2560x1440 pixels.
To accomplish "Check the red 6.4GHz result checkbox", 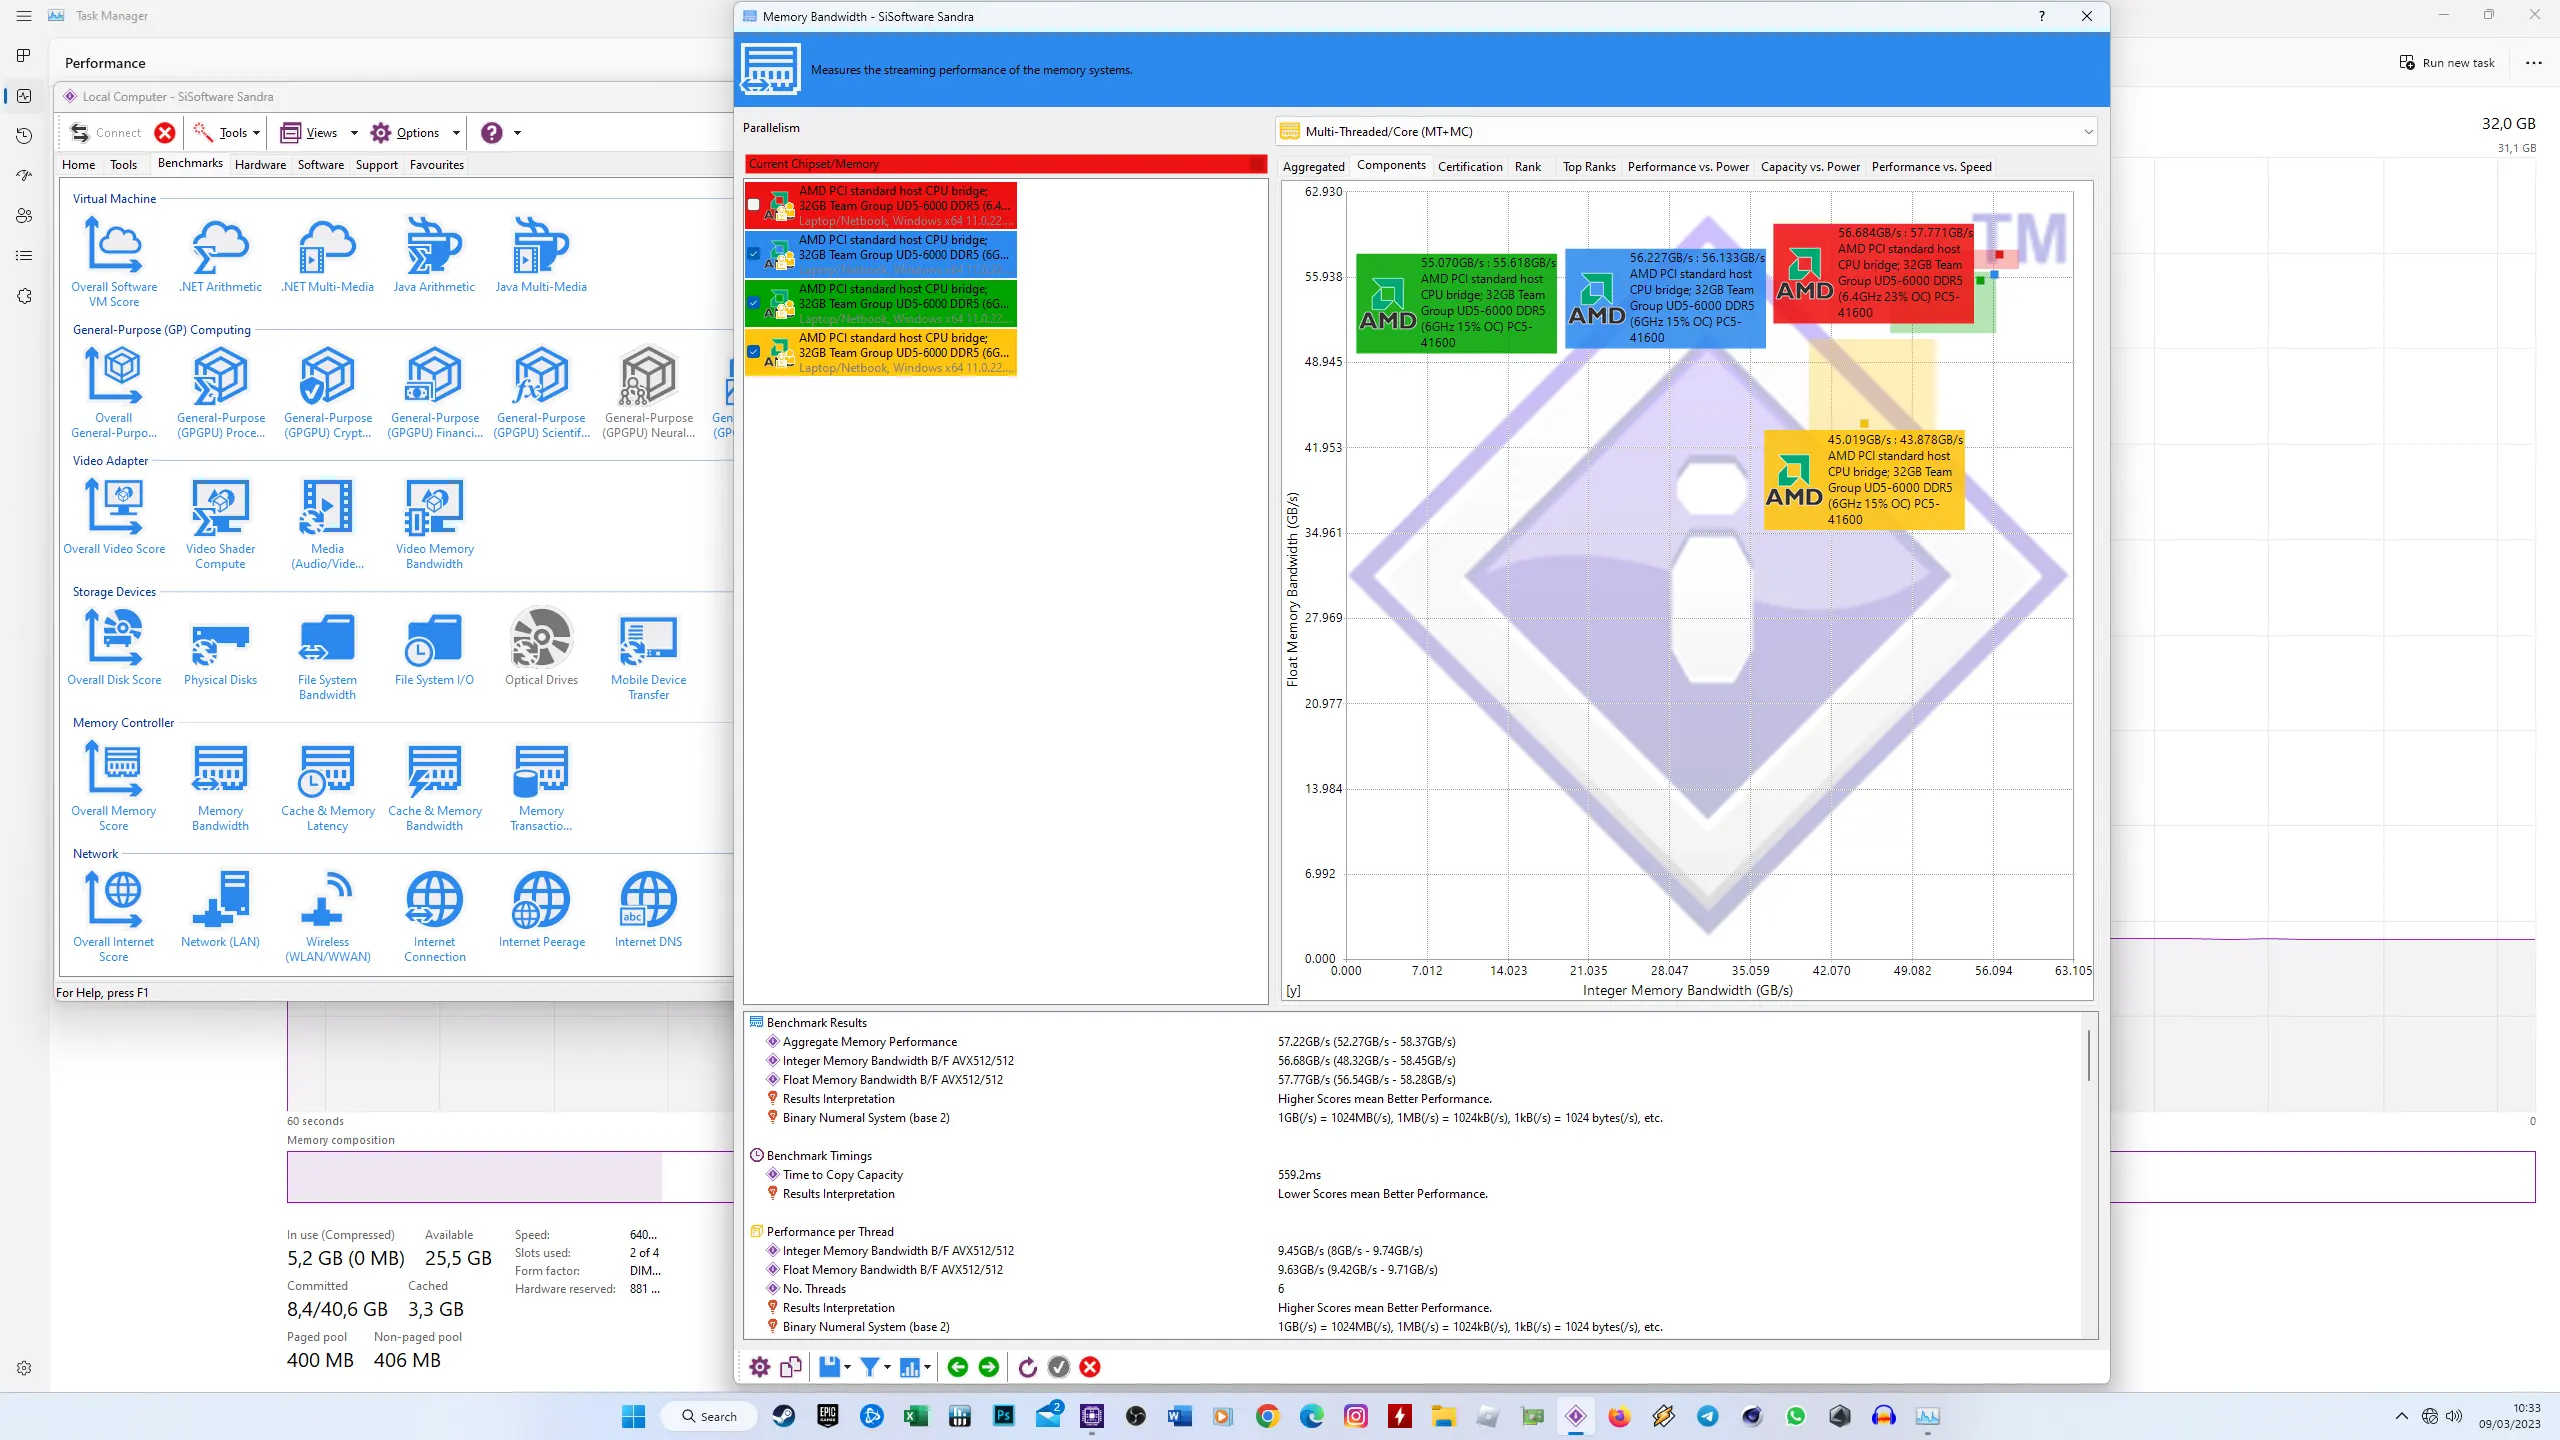I will tap(754, 205).
